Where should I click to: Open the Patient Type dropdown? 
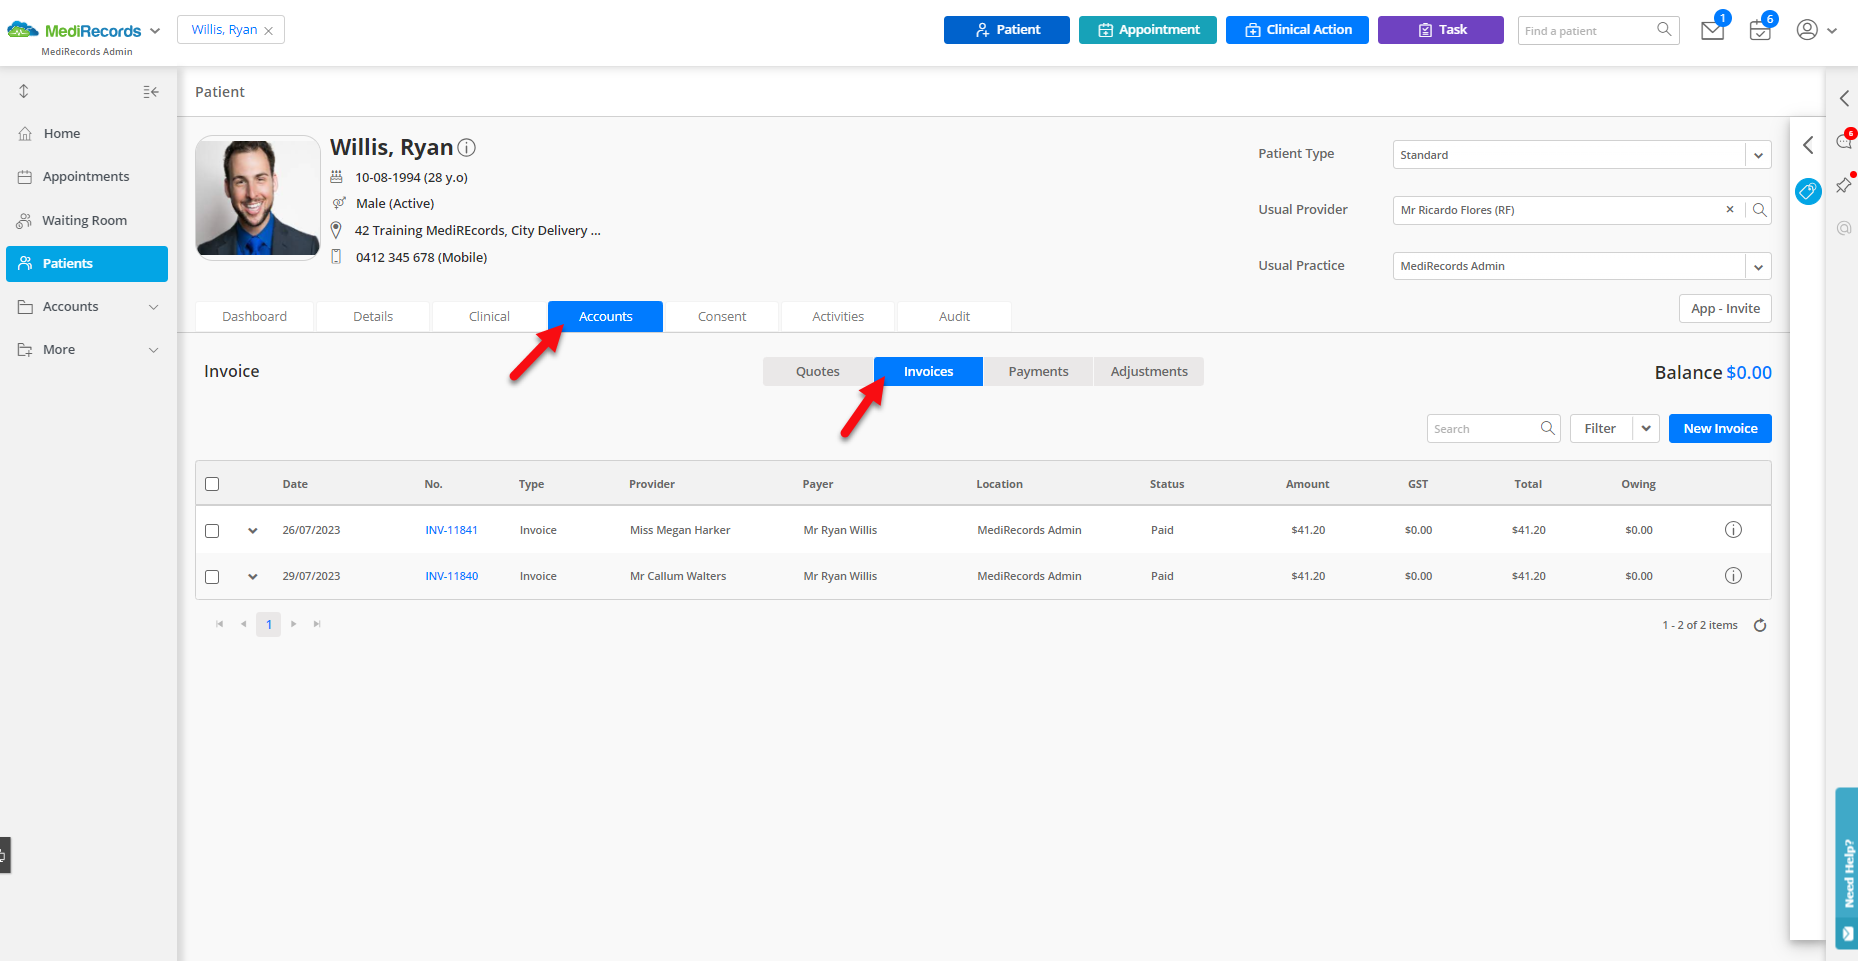click(x=1758, y=155)
